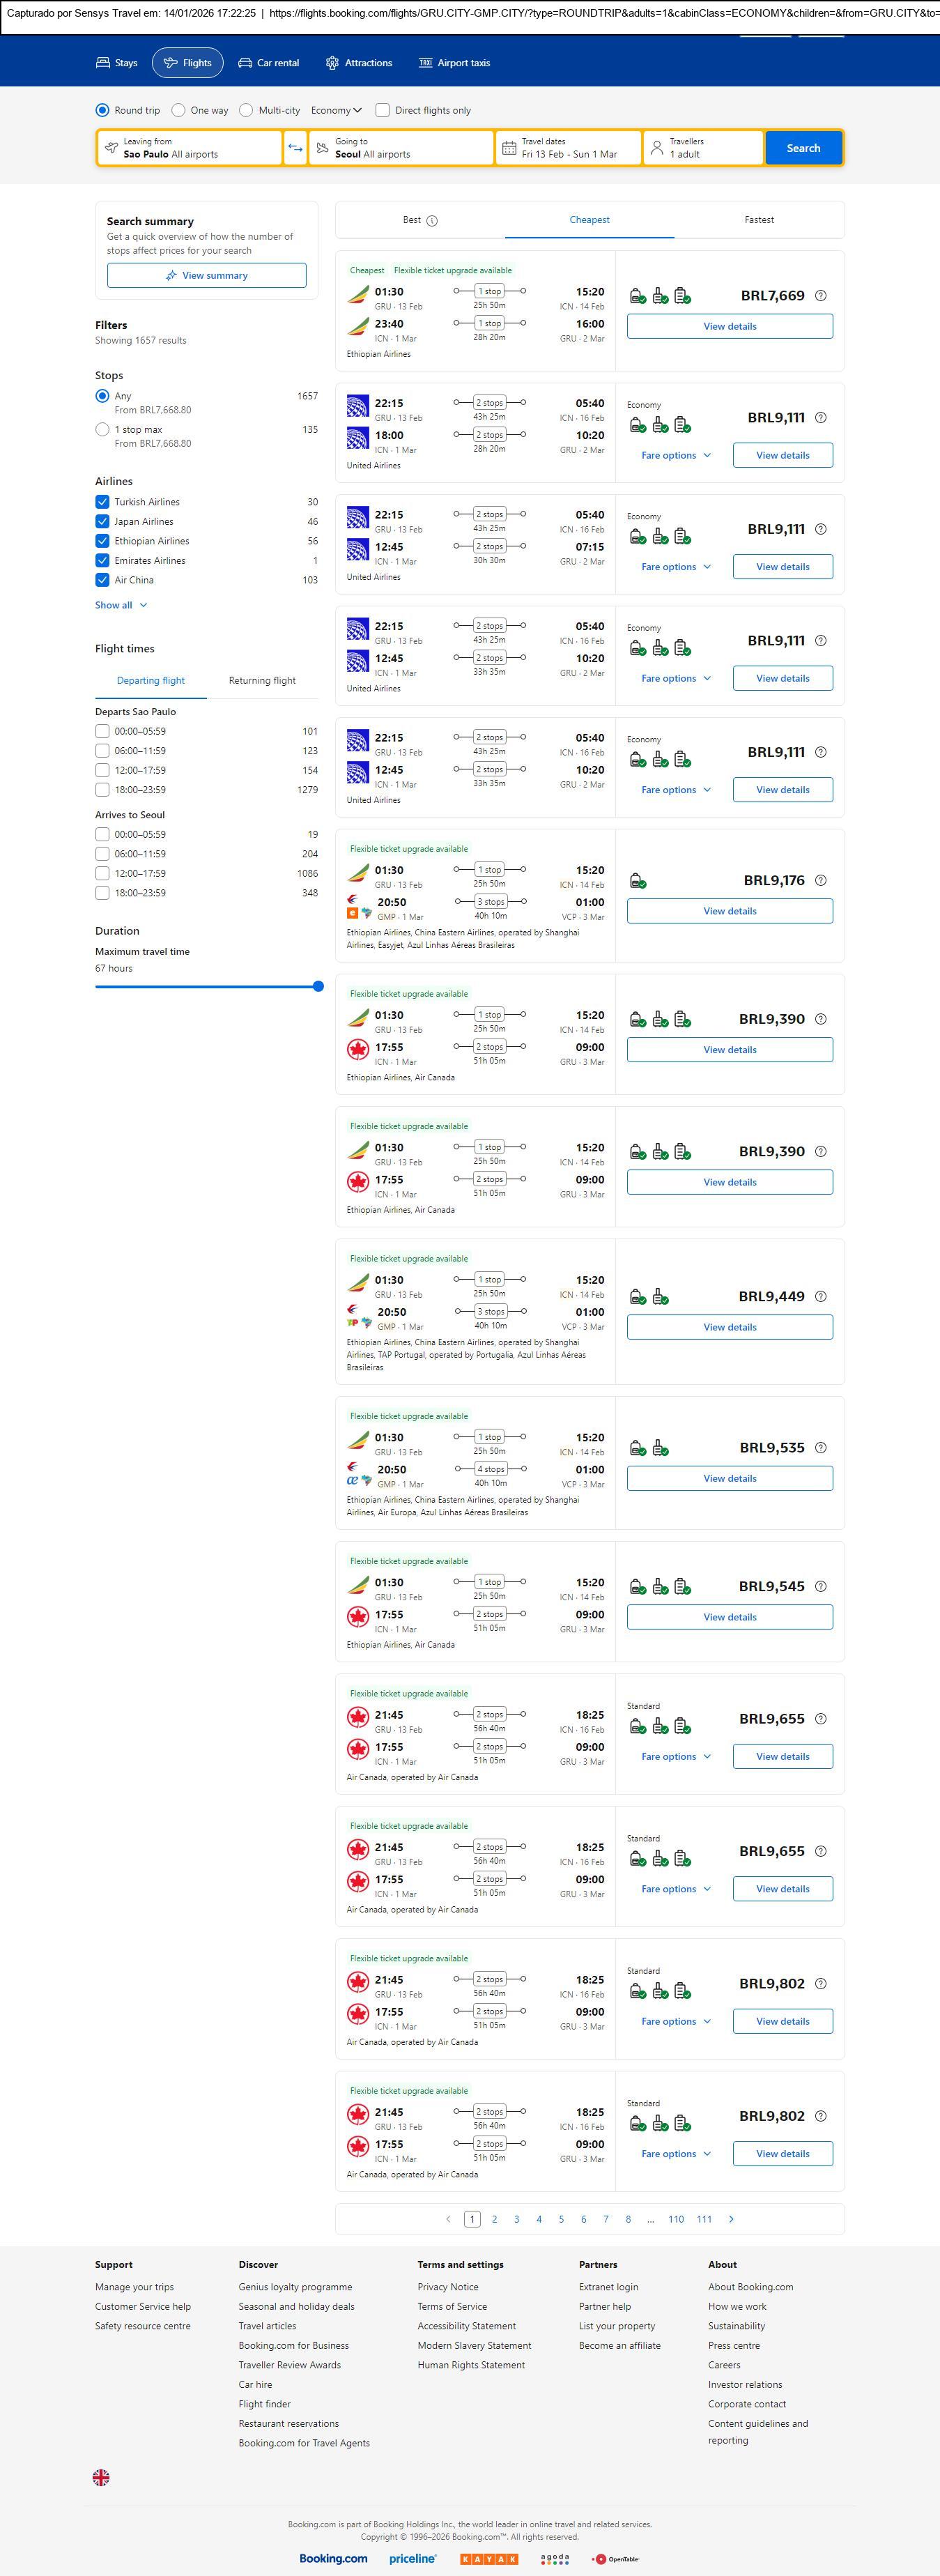
Task: Click the Booking.com logo in the footer
Action: tap(333, 2558)
